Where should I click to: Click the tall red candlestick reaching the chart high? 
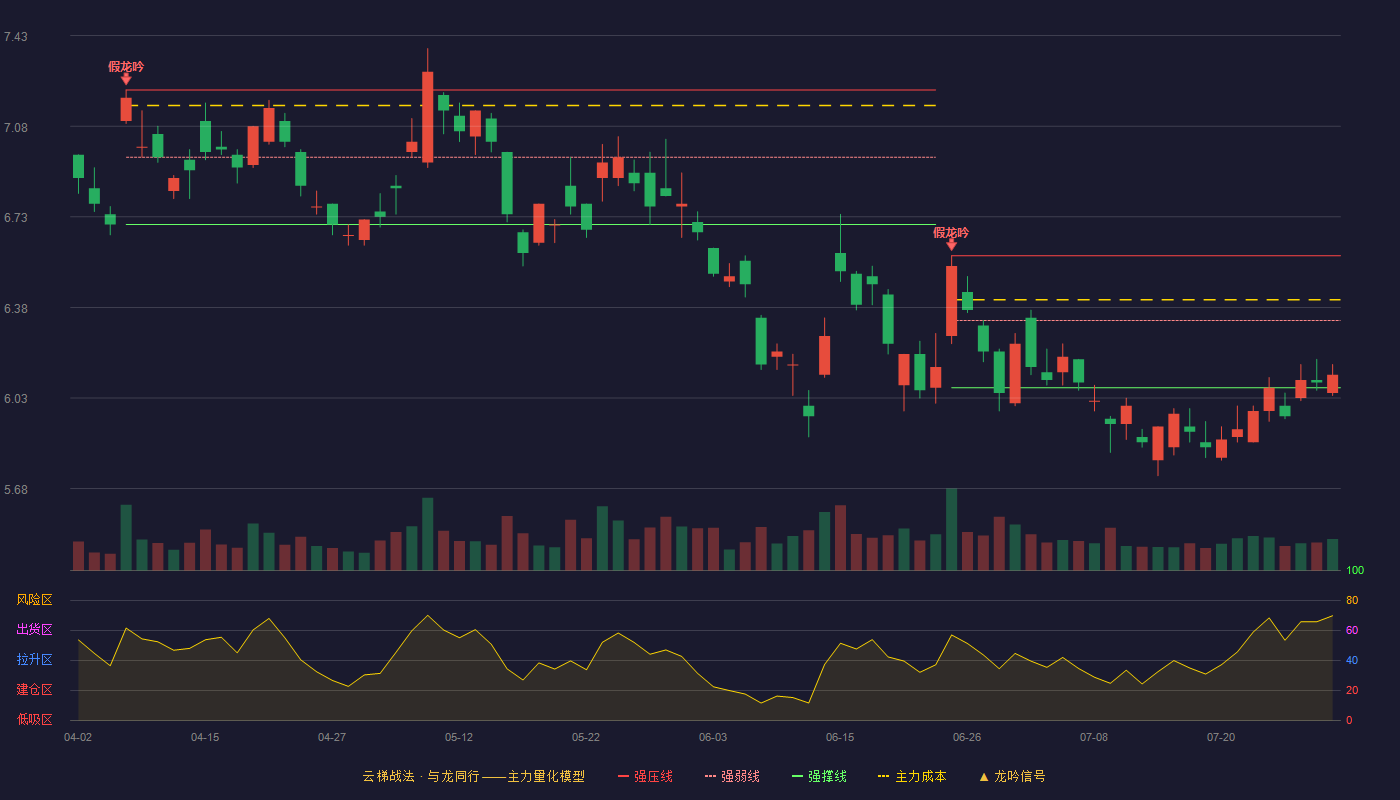[427, 117]
